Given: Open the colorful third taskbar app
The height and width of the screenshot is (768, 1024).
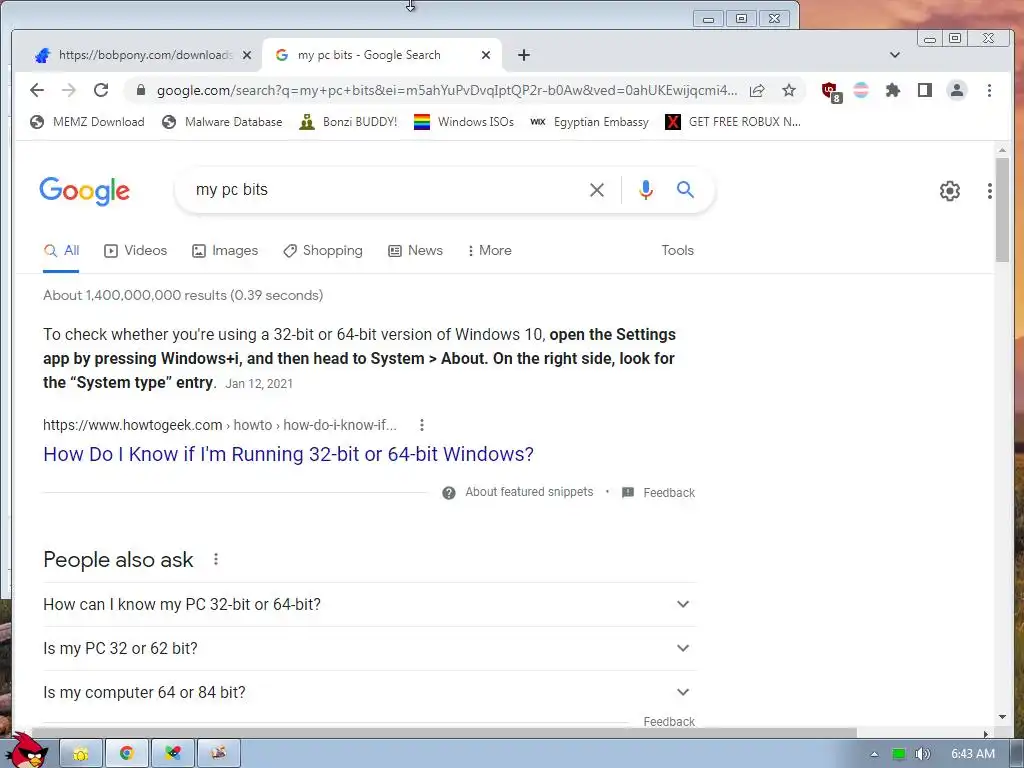Looking at the screenshot, I should tap(172, 754).
